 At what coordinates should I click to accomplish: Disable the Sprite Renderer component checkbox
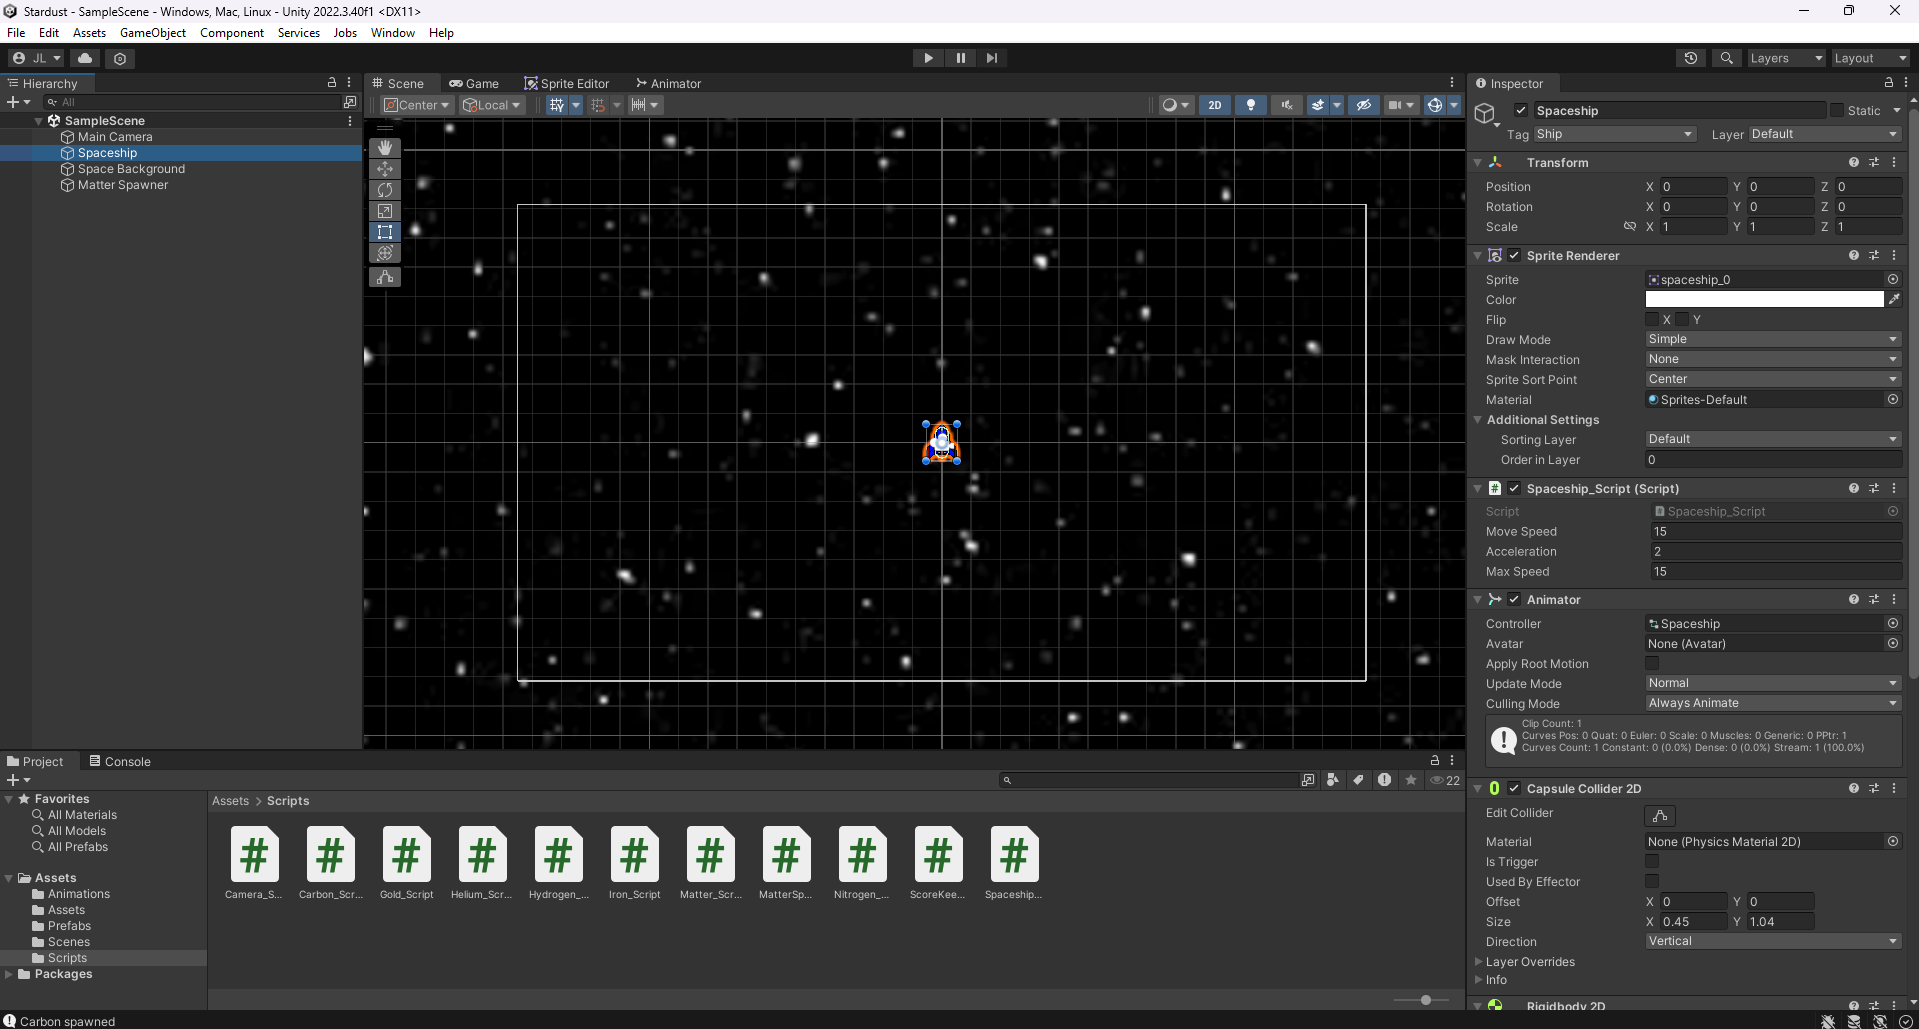tap(1514, 256)
